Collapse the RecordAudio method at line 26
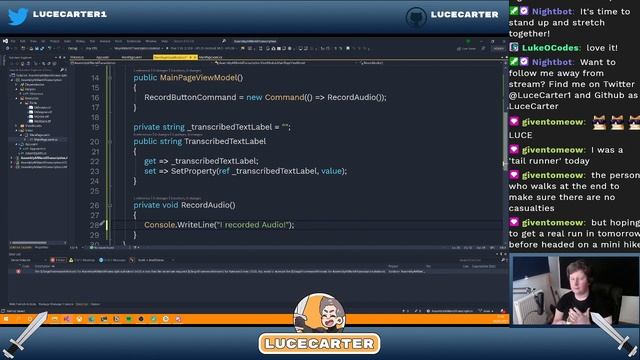 pyautogui.click(x=110, y=205)
